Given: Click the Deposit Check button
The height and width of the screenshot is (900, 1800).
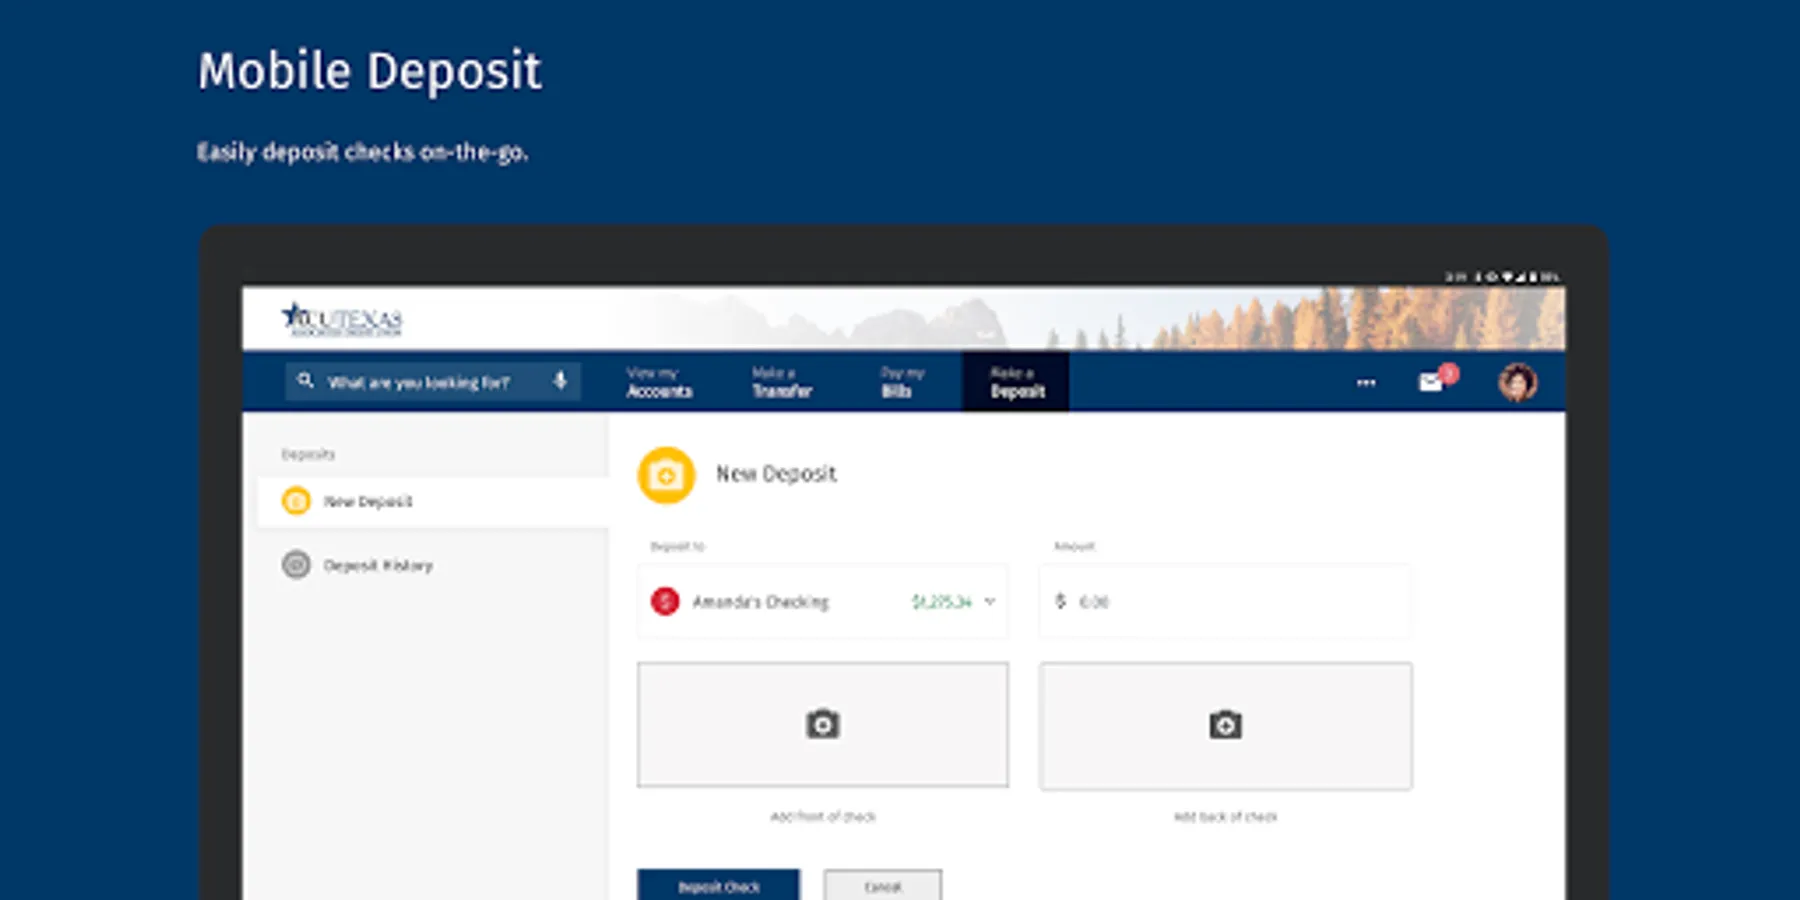Looking at the screenshot, I should tap(718, 885).
